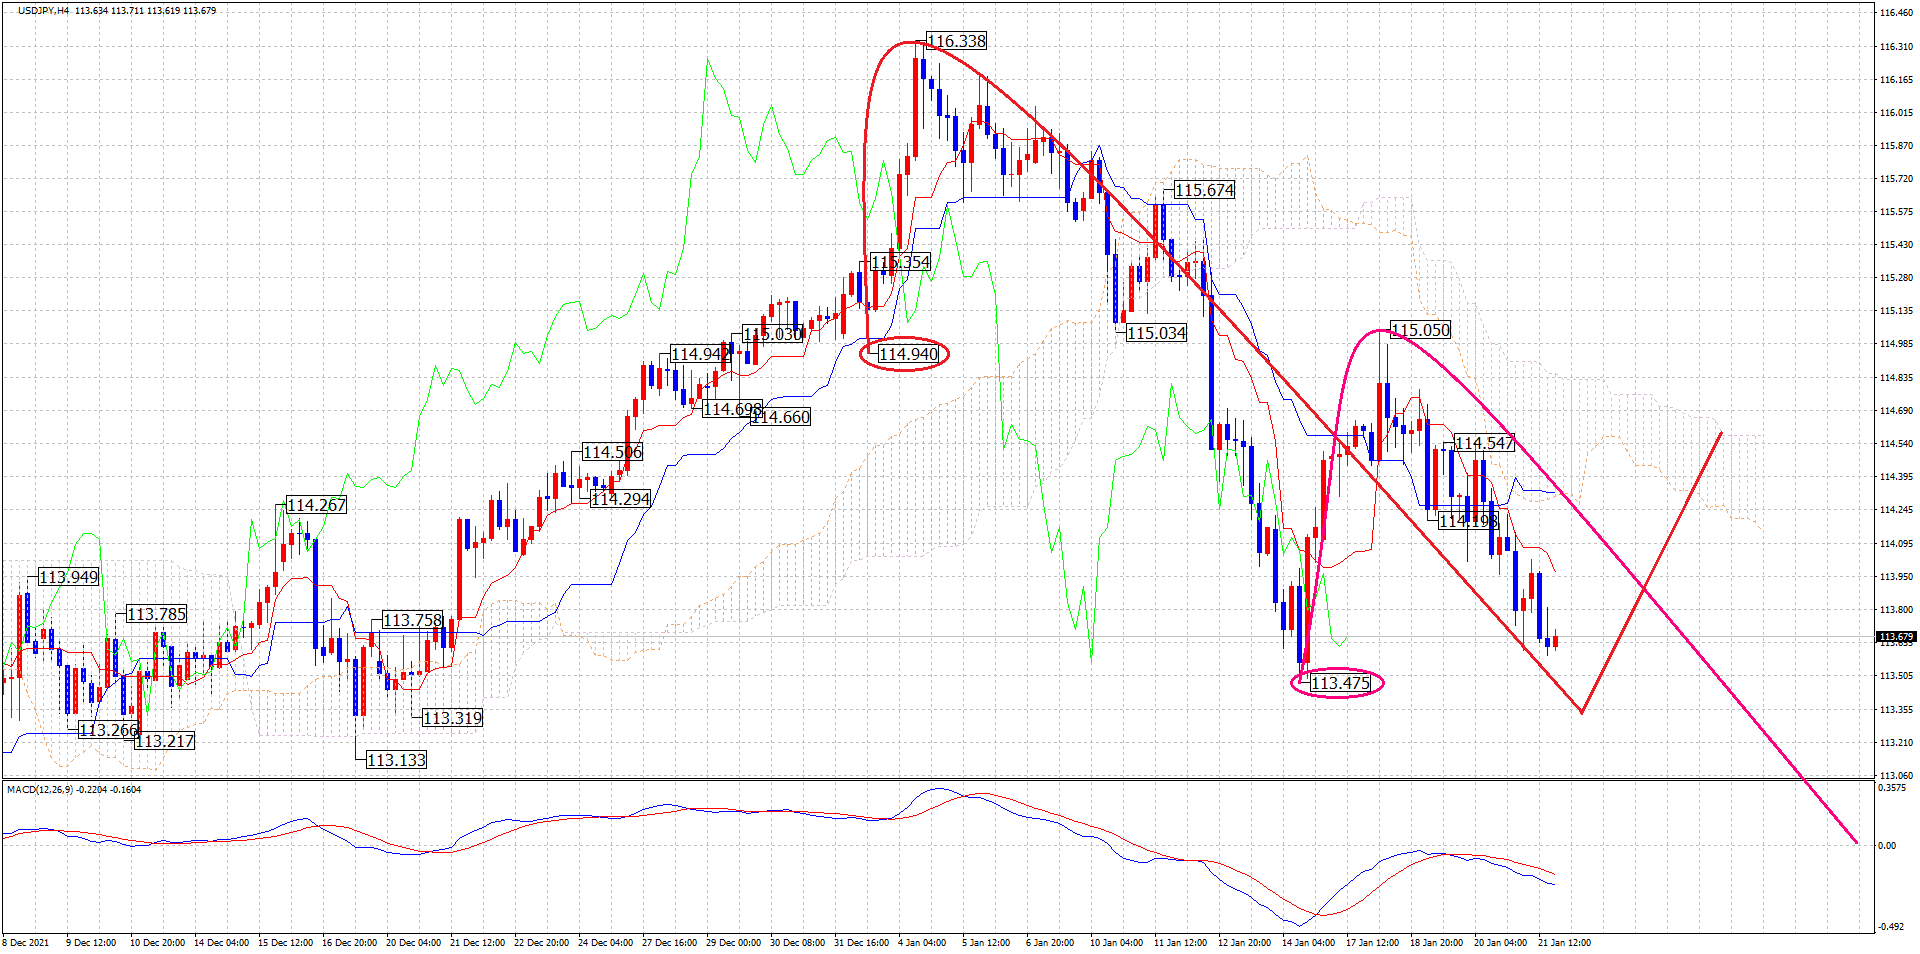The height and width of the screenshot is (954, 1920).
Task: Select the pink-circled 113.475 low label
Action: click(1339, 683)
